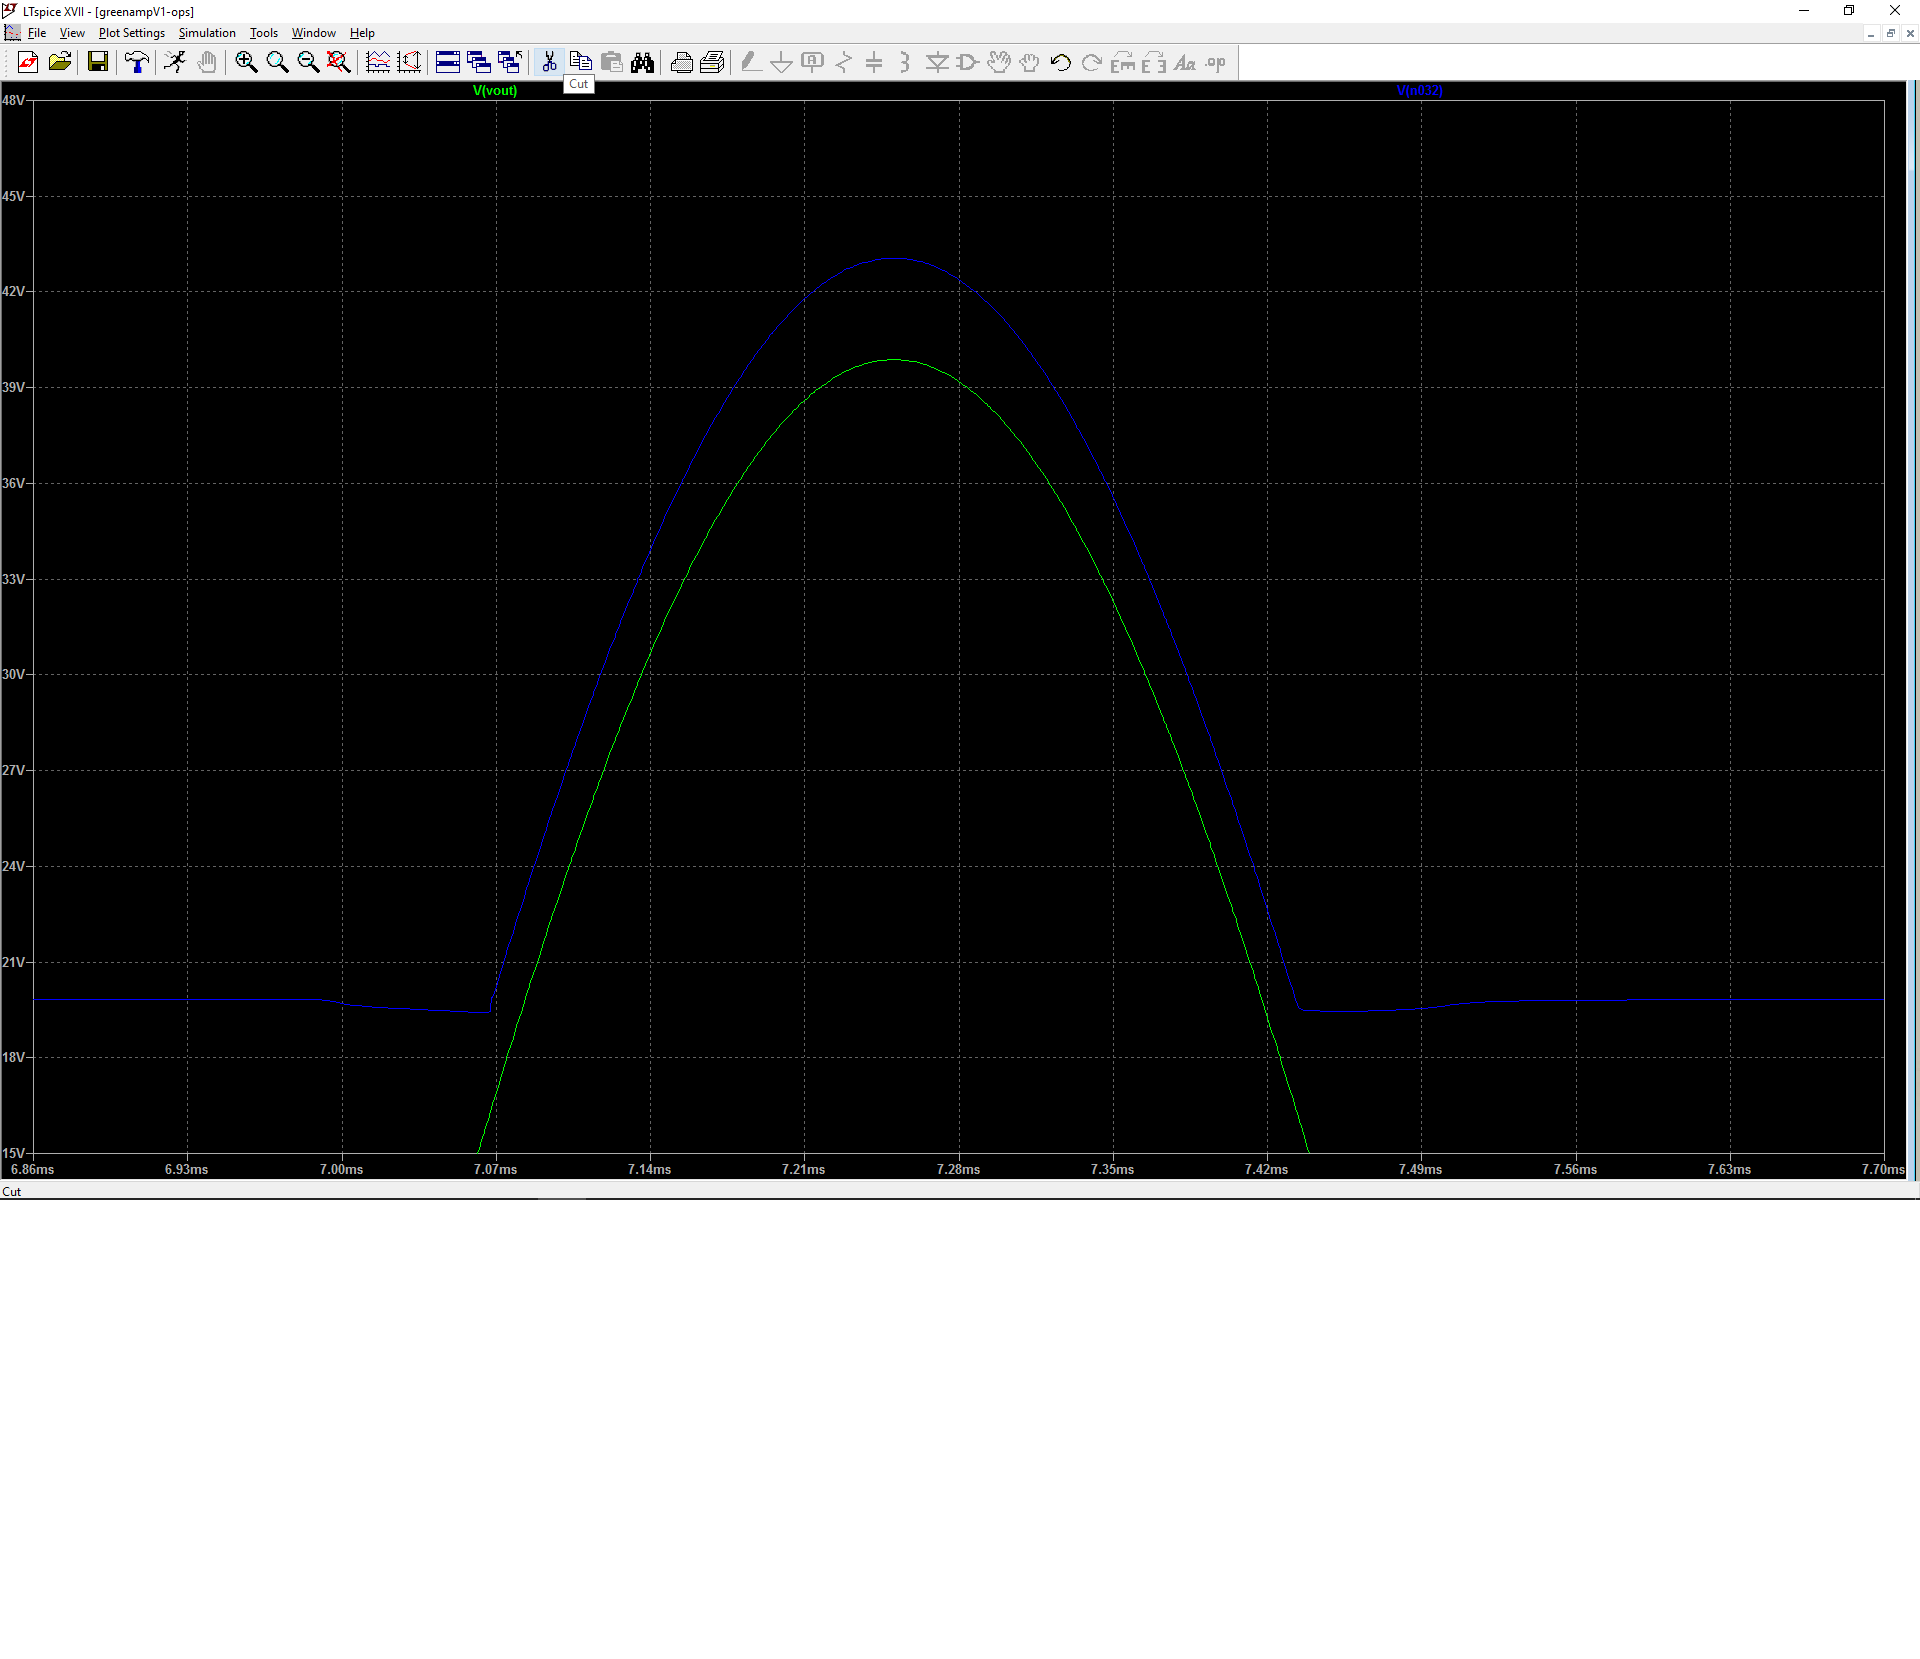
Task: Open Control Panel hammer icon
Action: click(136, 62)
